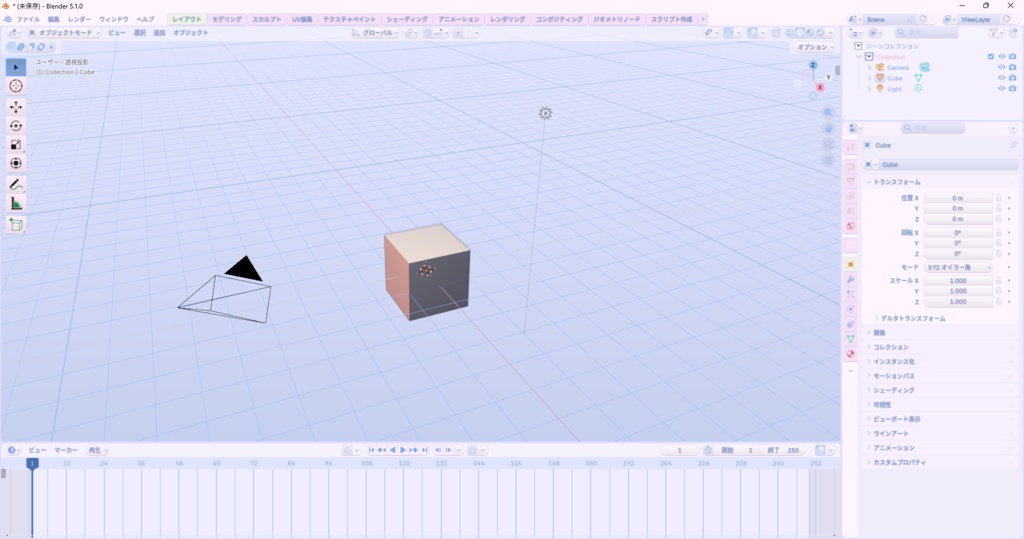The height and width of the screenshot is (539, 1024).
Task: Expand the デルタトランスフォーム panel
Action: tap(910, 318)
